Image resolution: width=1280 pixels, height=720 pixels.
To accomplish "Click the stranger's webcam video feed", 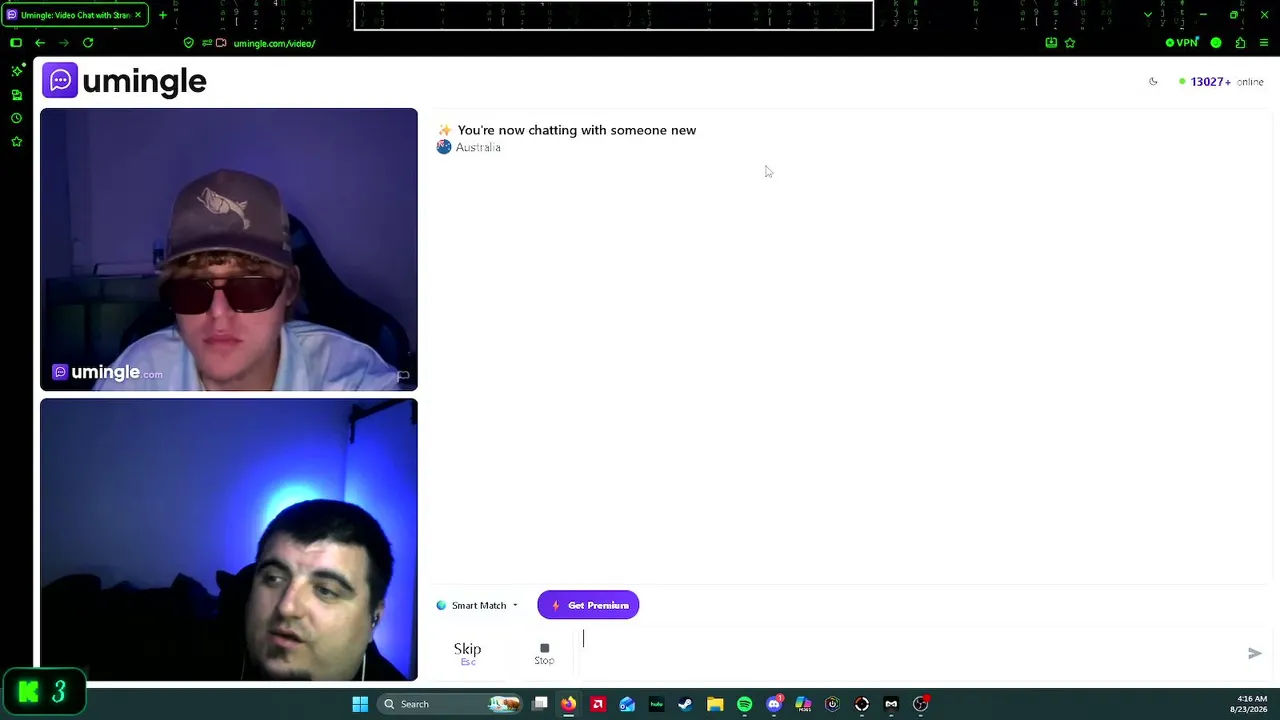I will click(x=229, y=249).
